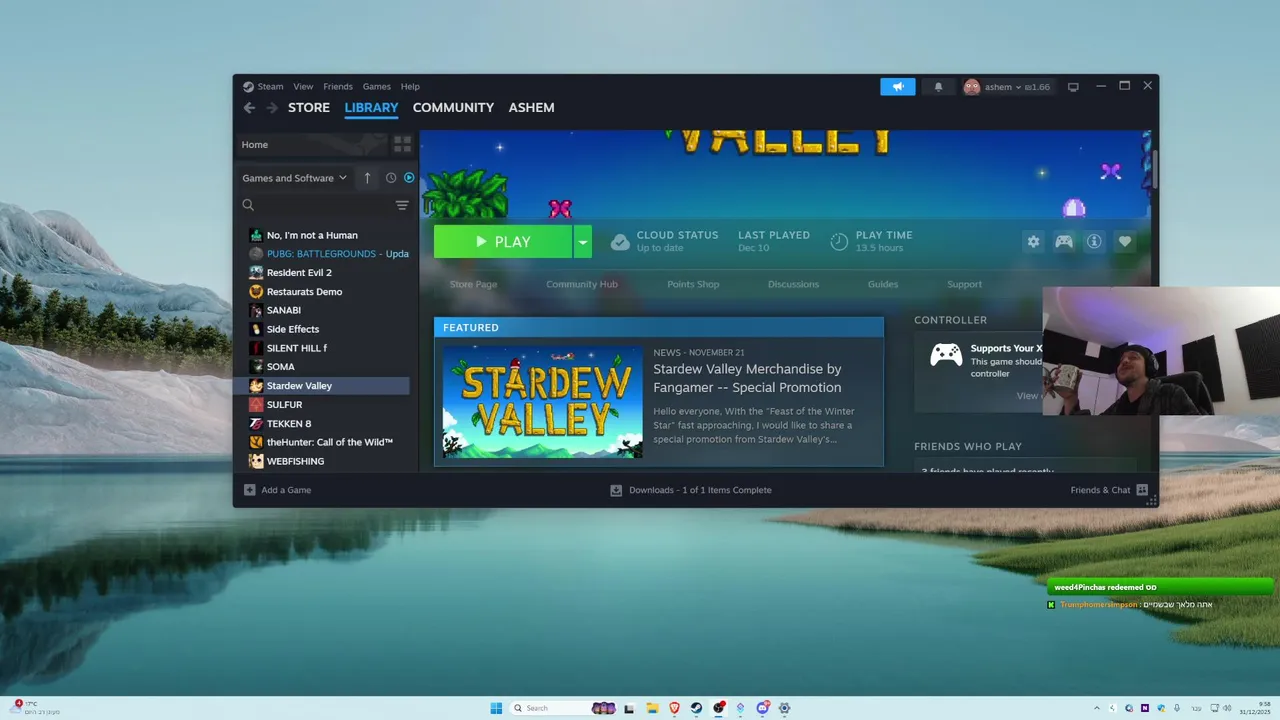Open the Guides link
The width and height of the screenshot is (1280, 720).
pos(883,284)
